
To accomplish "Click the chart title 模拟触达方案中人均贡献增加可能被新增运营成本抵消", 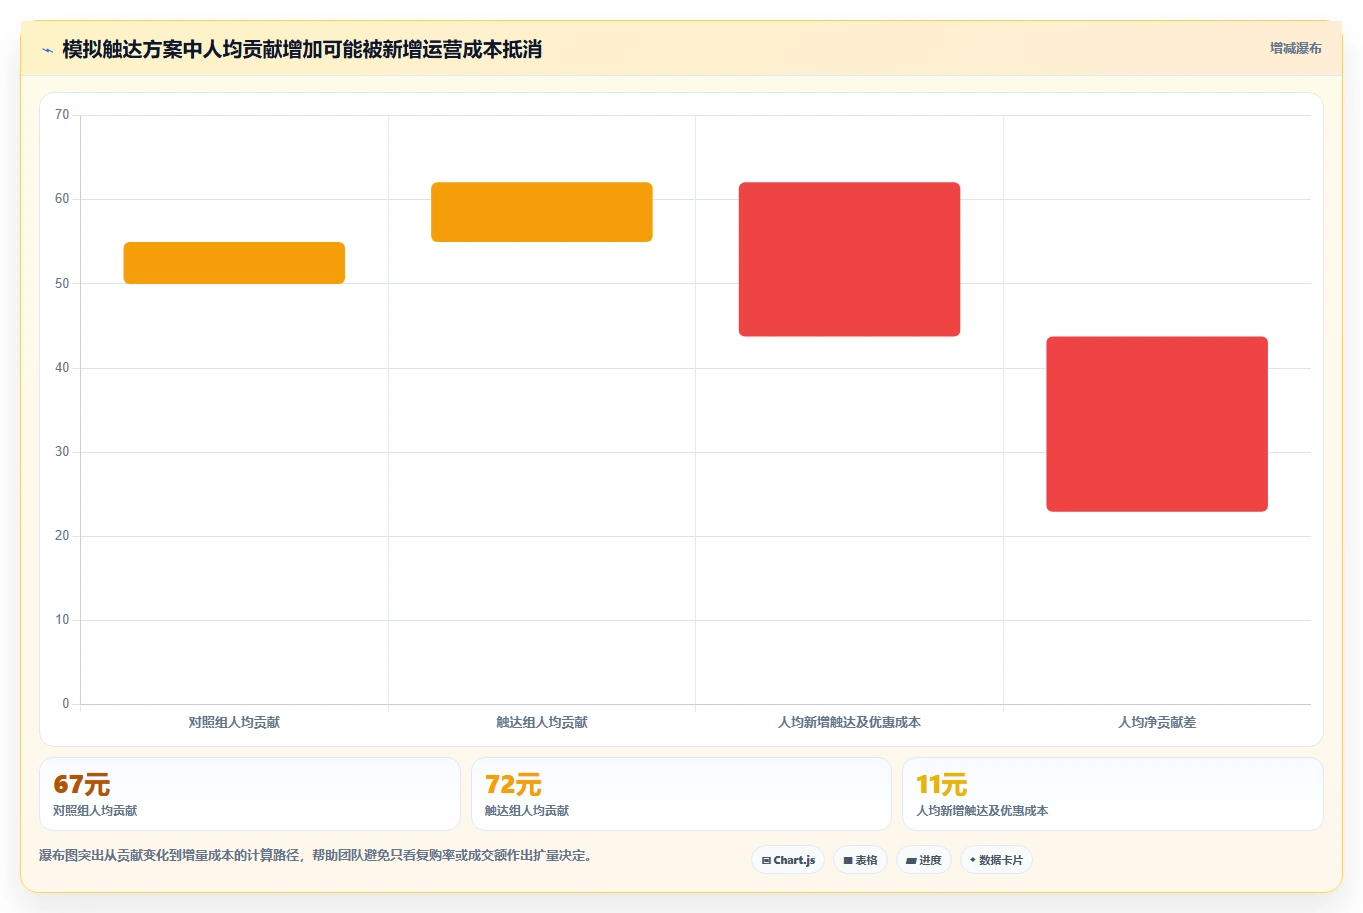I will pos(302,50).
